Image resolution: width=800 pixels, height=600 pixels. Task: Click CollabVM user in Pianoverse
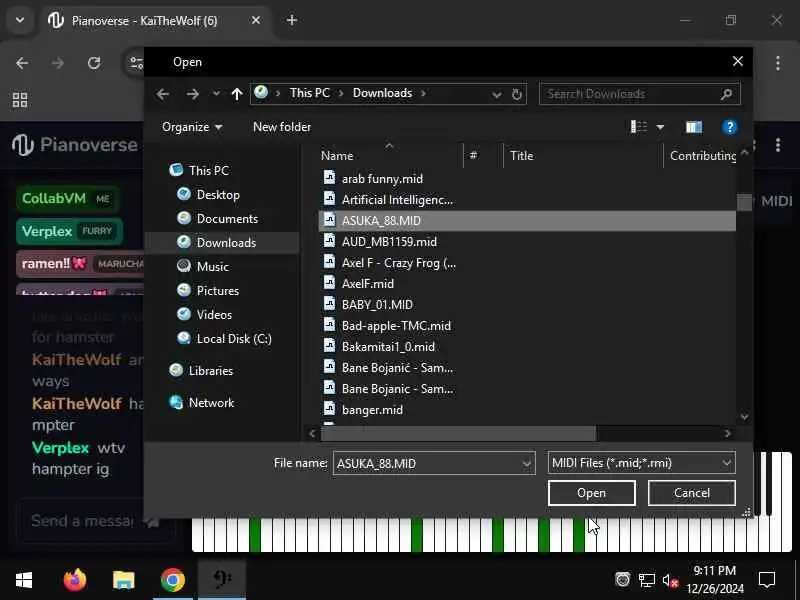67,198
